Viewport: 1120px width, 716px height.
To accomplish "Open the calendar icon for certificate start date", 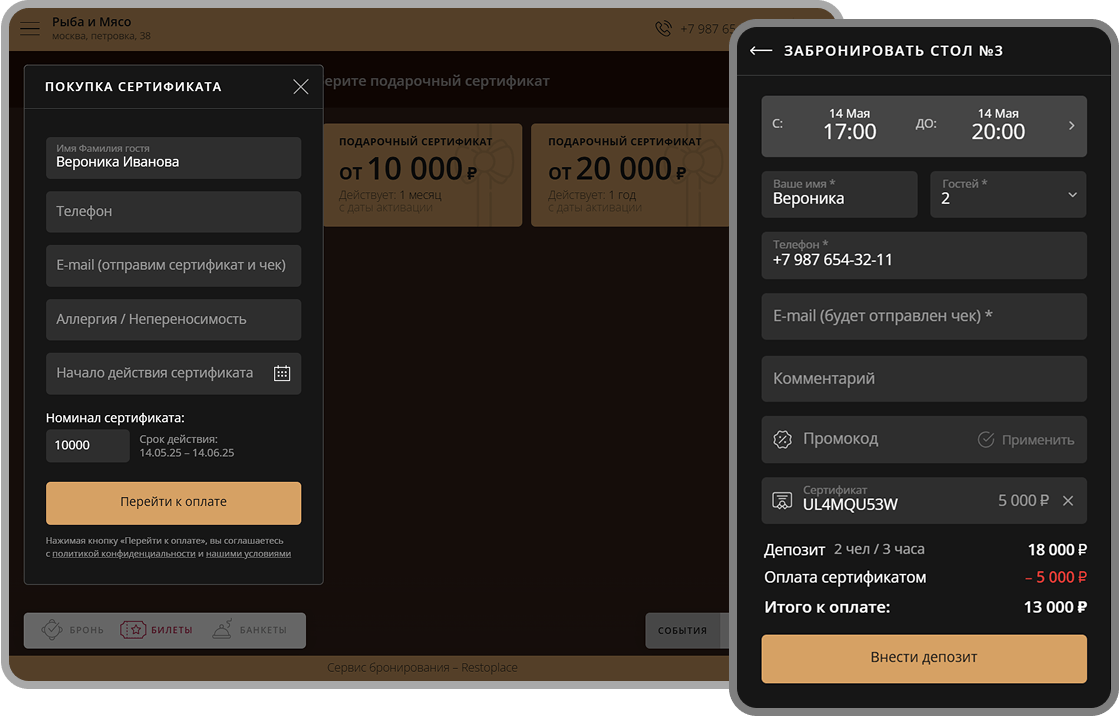I will [282, 373].
